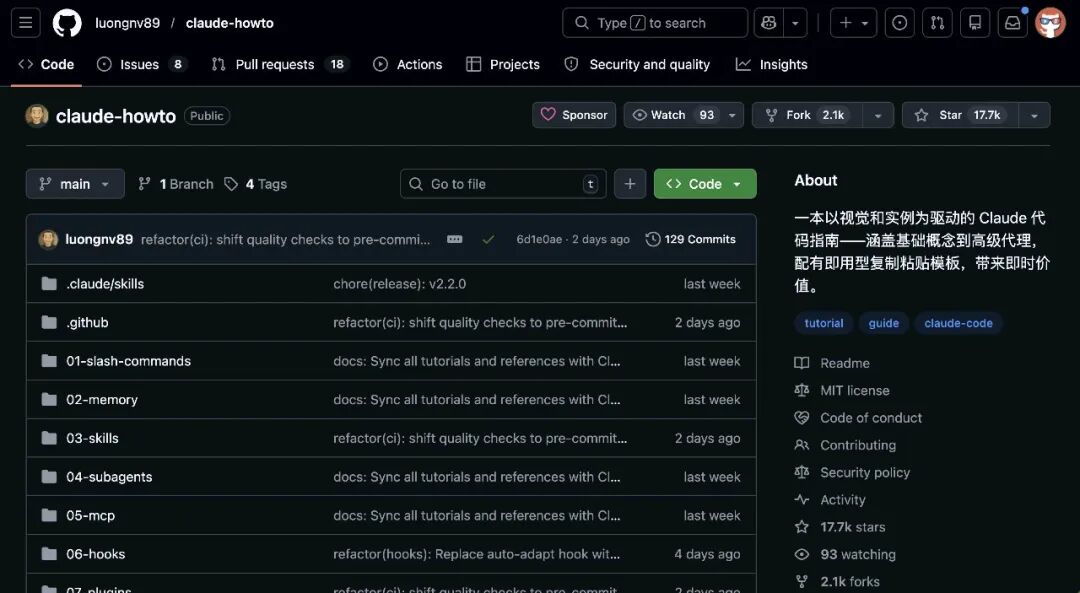The height and width of the screenshot is (593, 1080).
Task: Open the 'chore(release): v2.2.0' commit message
Action: (399, 284)
